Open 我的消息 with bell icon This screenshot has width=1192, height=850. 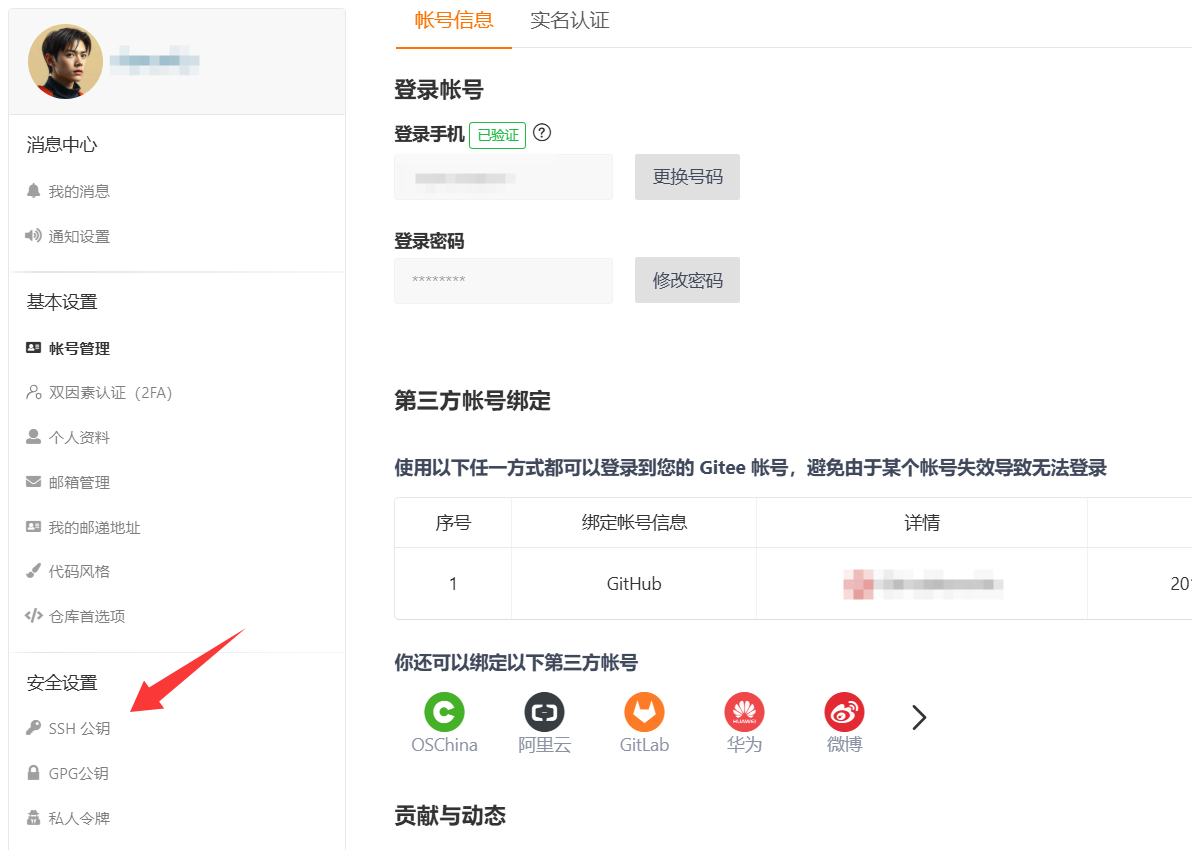pyautogui.click(x=79, y=192)
